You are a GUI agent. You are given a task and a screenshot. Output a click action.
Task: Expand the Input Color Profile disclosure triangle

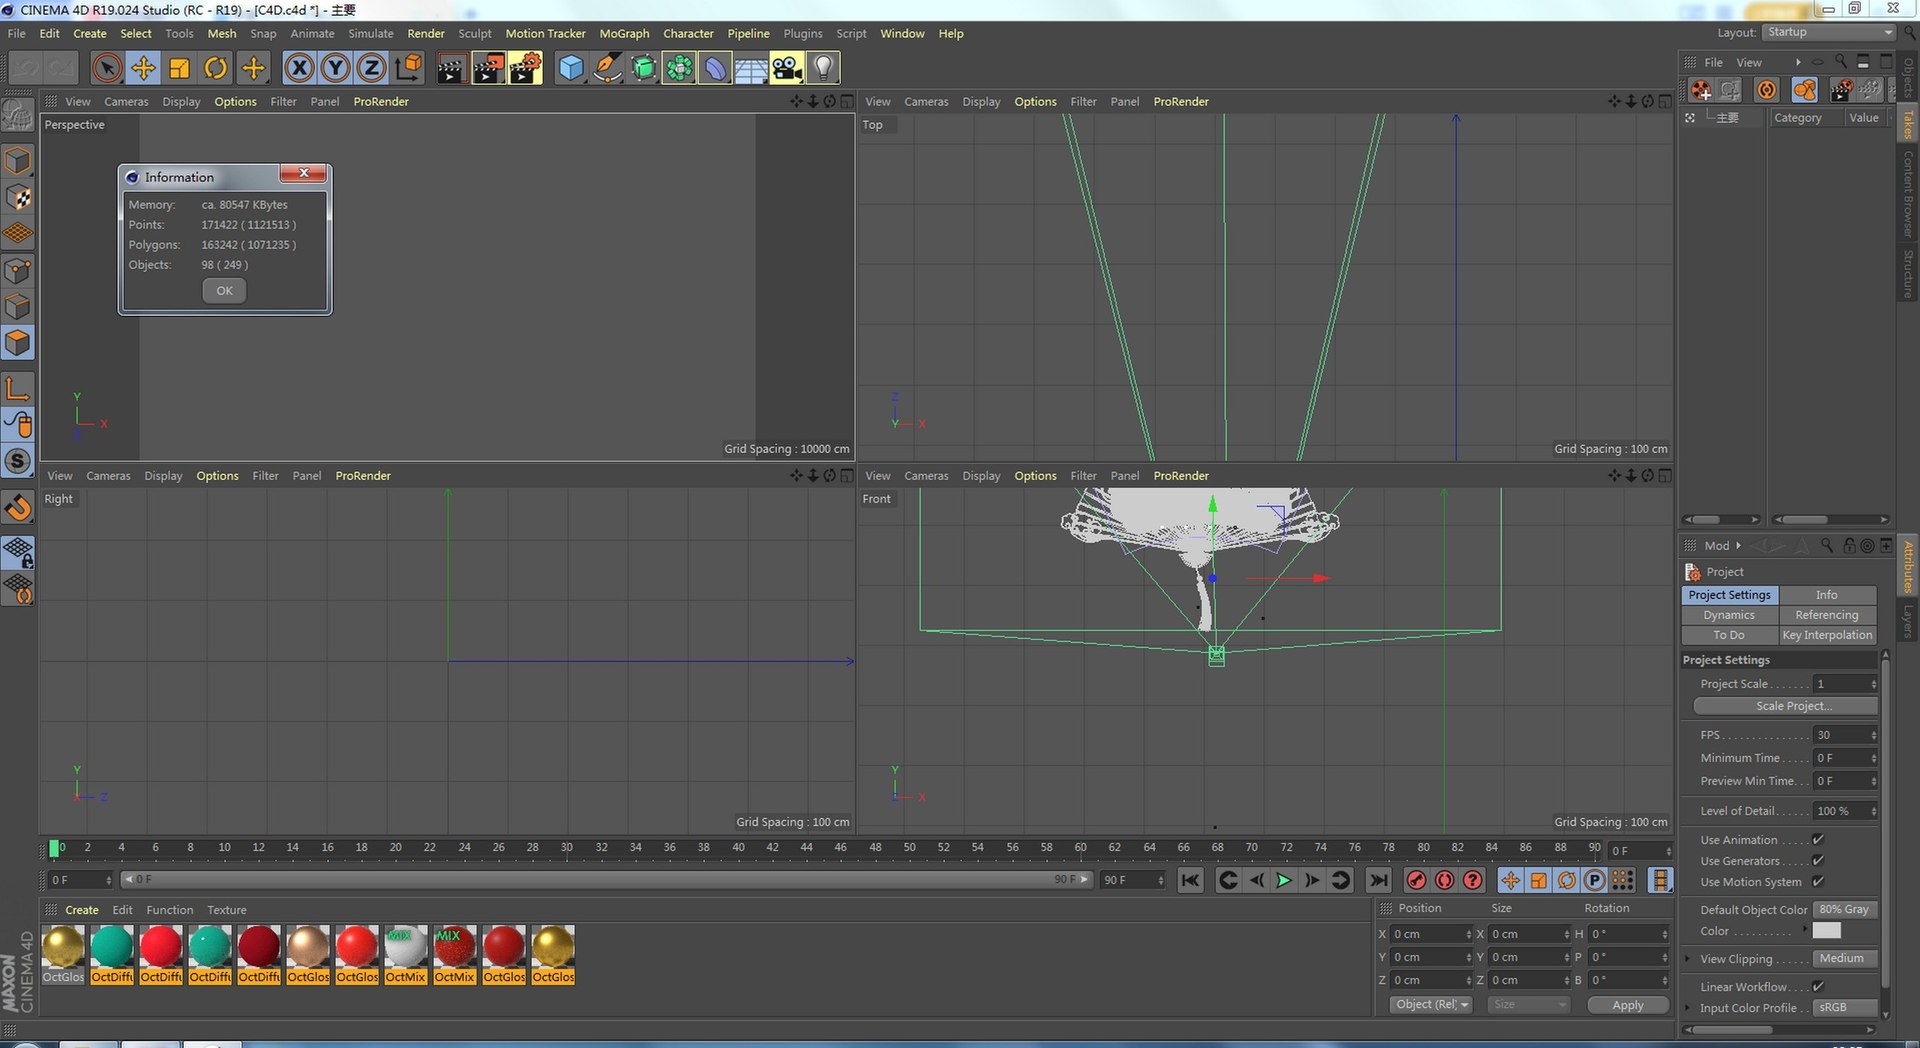pos(1688,1008)
